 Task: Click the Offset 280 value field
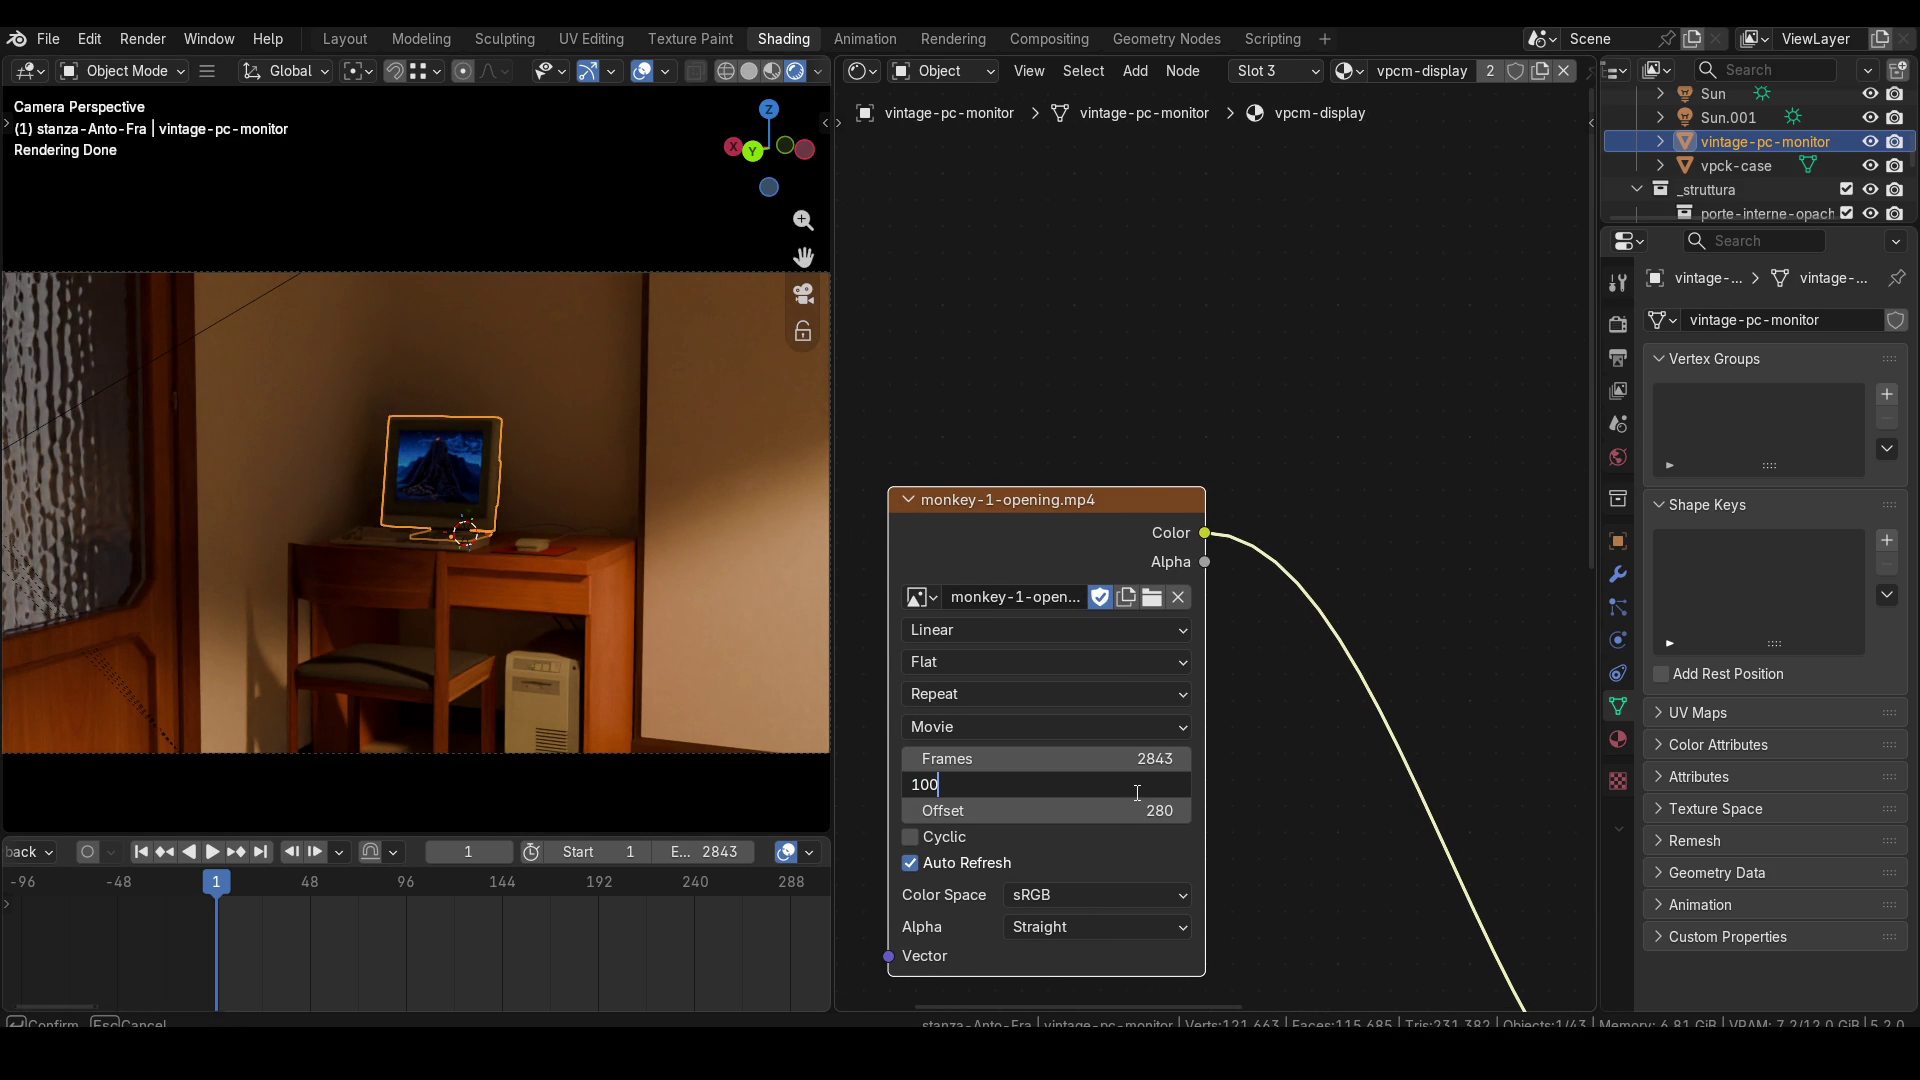tap(1046, 811)
